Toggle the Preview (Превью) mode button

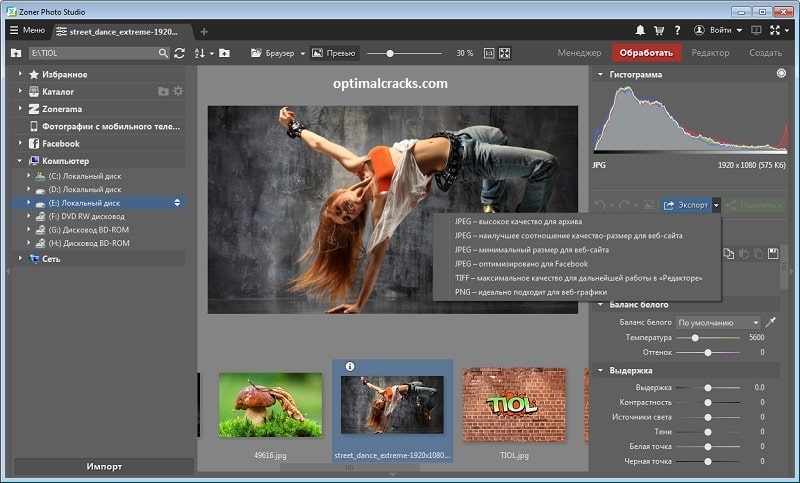[x=334, y=53]
